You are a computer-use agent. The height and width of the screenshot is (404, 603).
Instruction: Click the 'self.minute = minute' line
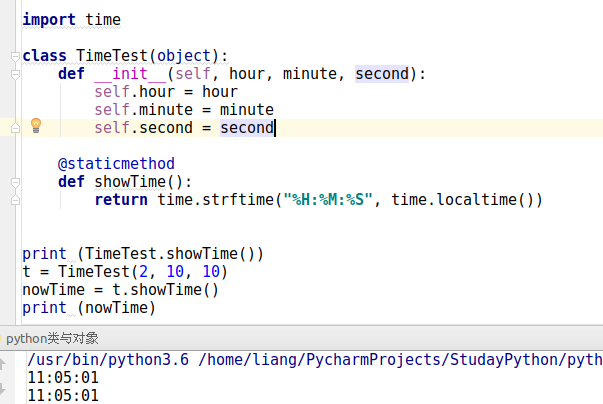tap(184, 110)
